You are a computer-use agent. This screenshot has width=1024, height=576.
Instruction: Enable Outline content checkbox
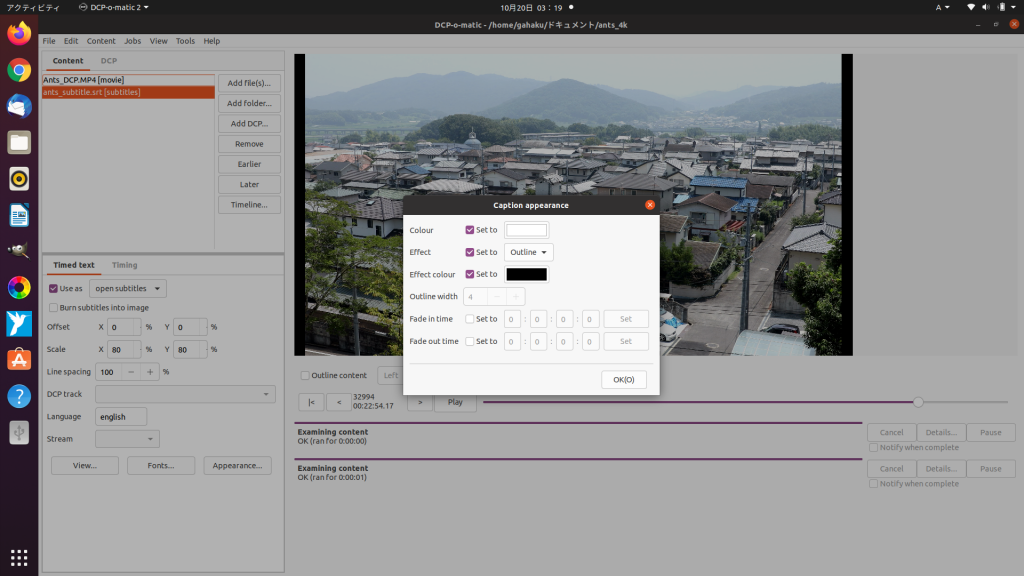(x=305, y=376)
